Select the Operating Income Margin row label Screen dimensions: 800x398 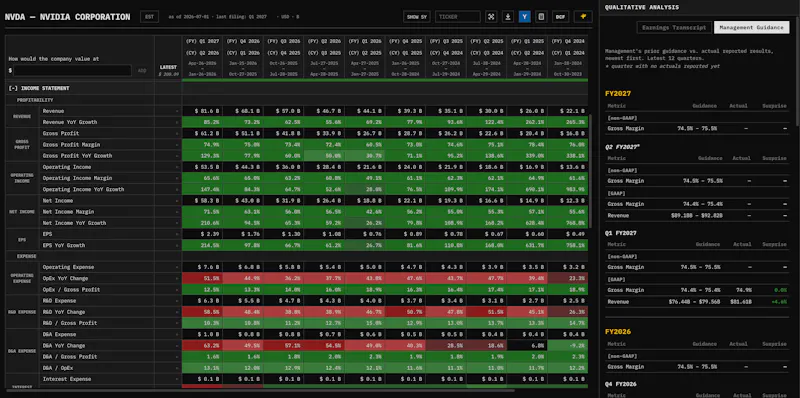[77, 178]
